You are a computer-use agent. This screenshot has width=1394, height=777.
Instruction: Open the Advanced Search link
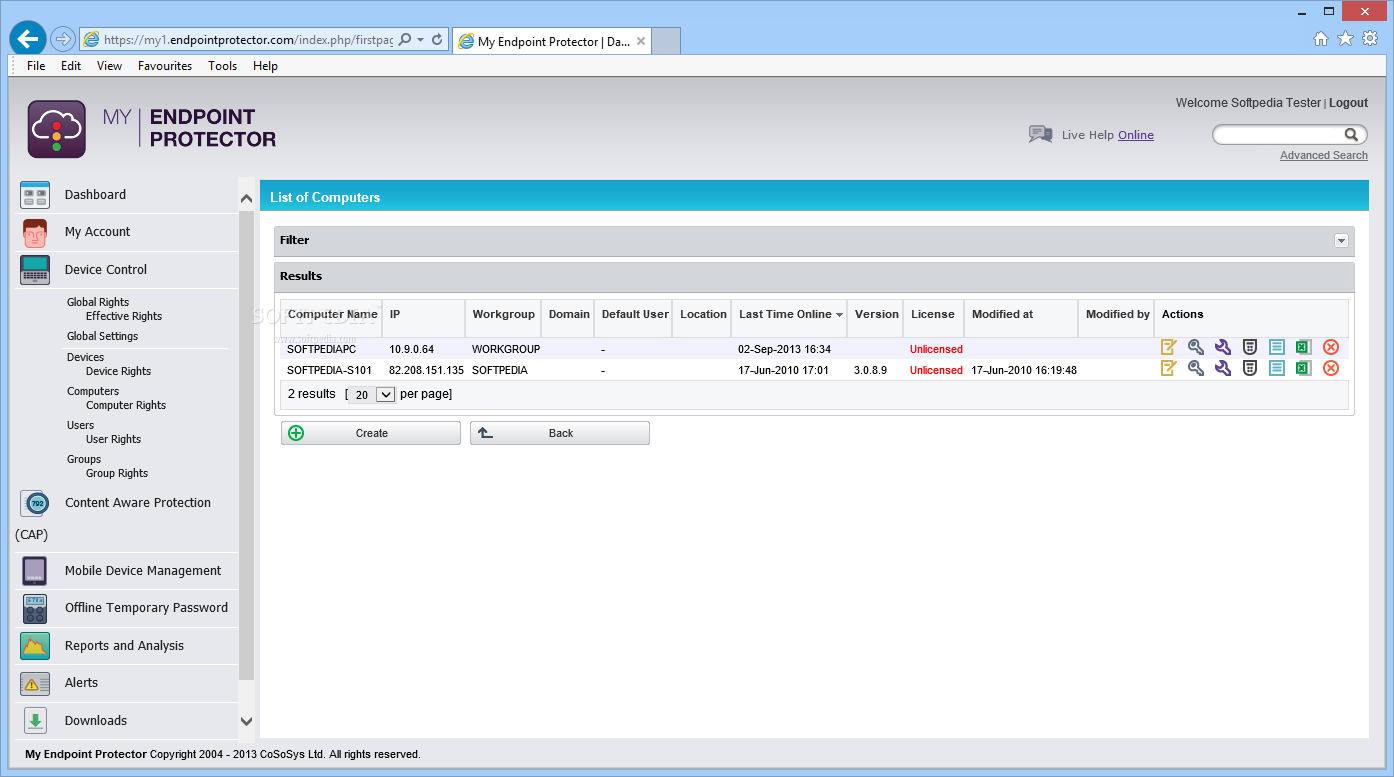tap(1324, 155)
